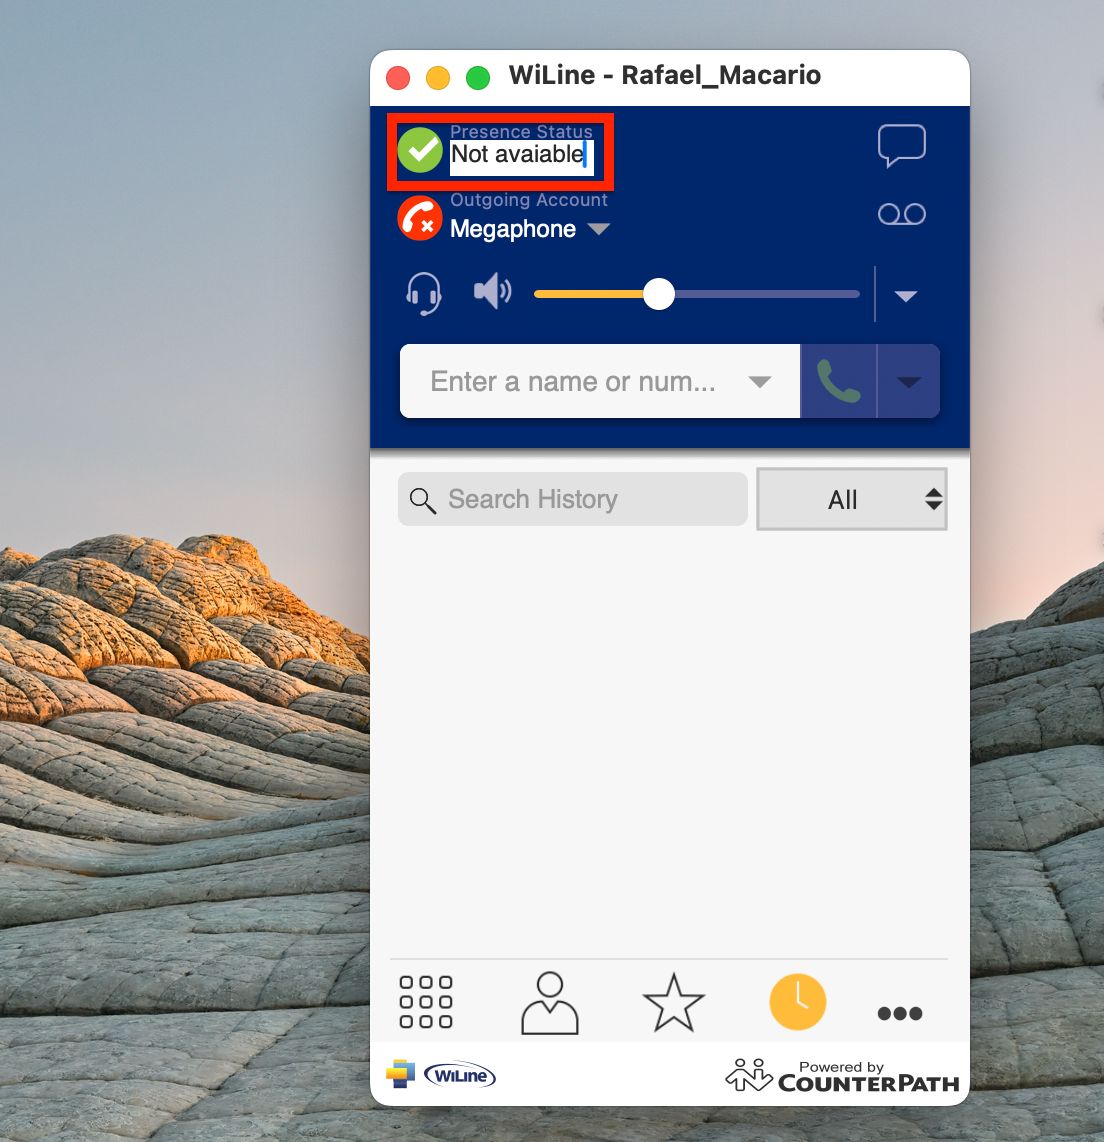The image size is (1104, 1142).
Task: Check voicemail messages
Action: tap(901, 213)
